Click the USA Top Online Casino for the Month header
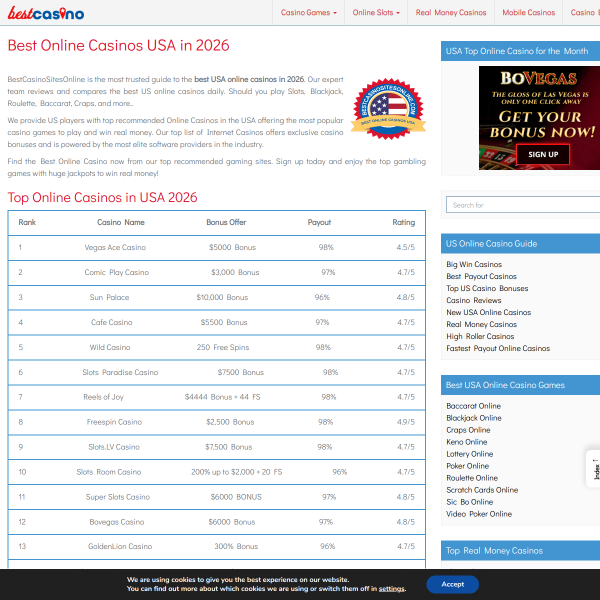The width and height of the screenshot is (600, 600). [520, 51]
